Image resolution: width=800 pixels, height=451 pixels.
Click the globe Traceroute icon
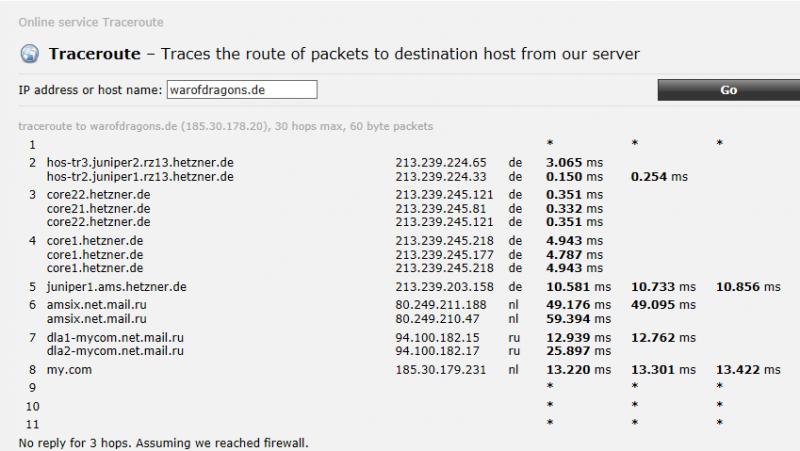coord(30,54)
